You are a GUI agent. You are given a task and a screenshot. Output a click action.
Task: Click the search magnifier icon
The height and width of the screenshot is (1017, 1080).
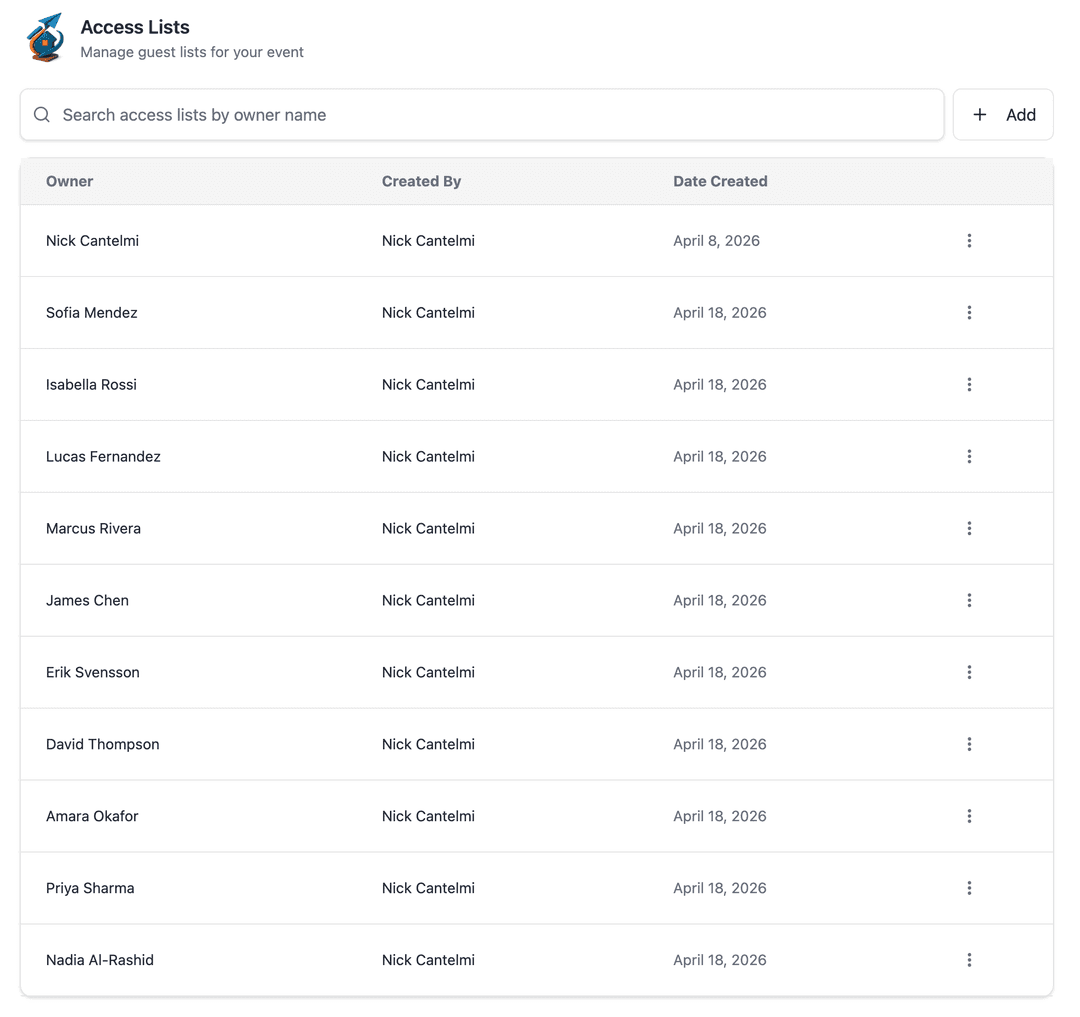(x=41, y=114)
